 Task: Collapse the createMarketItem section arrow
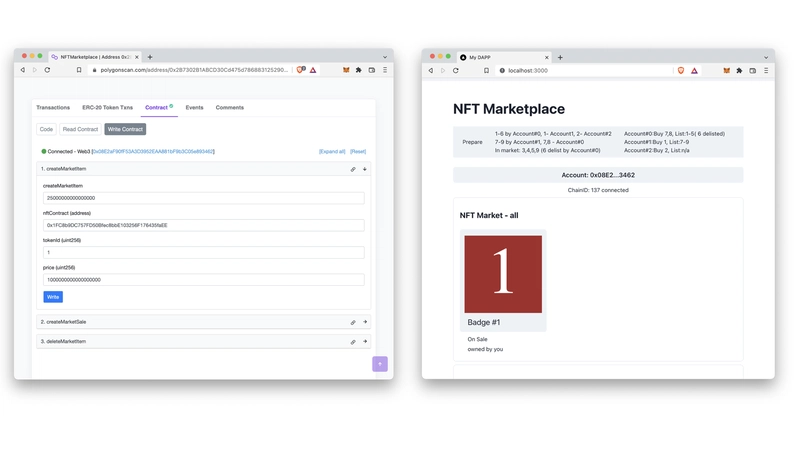tap(365, 169)
